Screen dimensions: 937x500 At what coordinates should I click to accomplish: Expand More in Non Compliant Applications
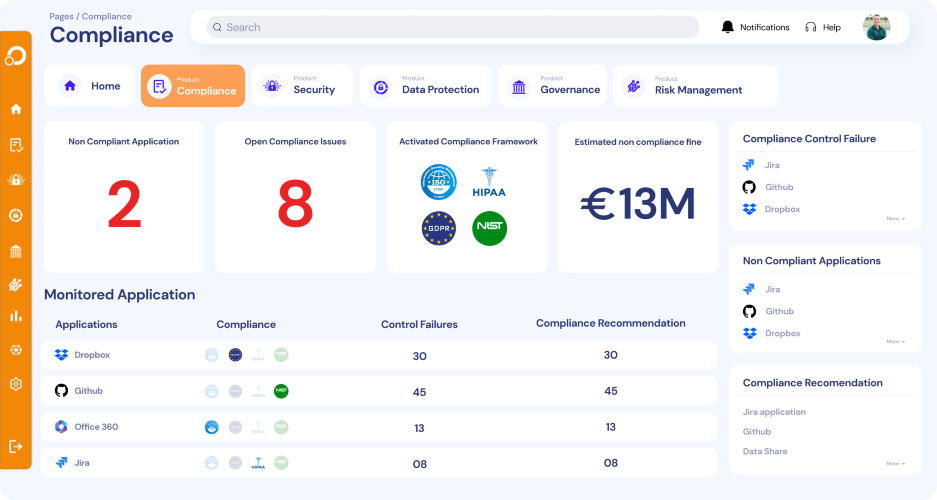pos(895,342)
